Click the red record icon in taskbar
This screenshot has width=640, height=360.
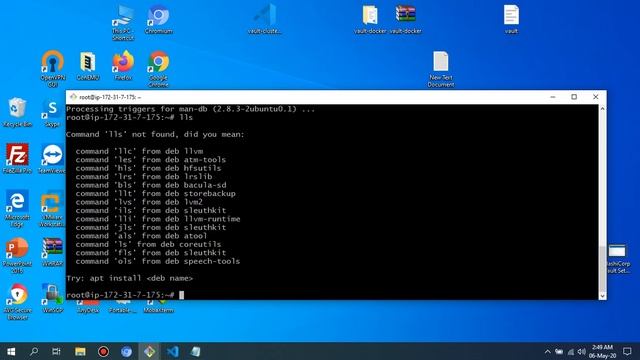(103, 351)
